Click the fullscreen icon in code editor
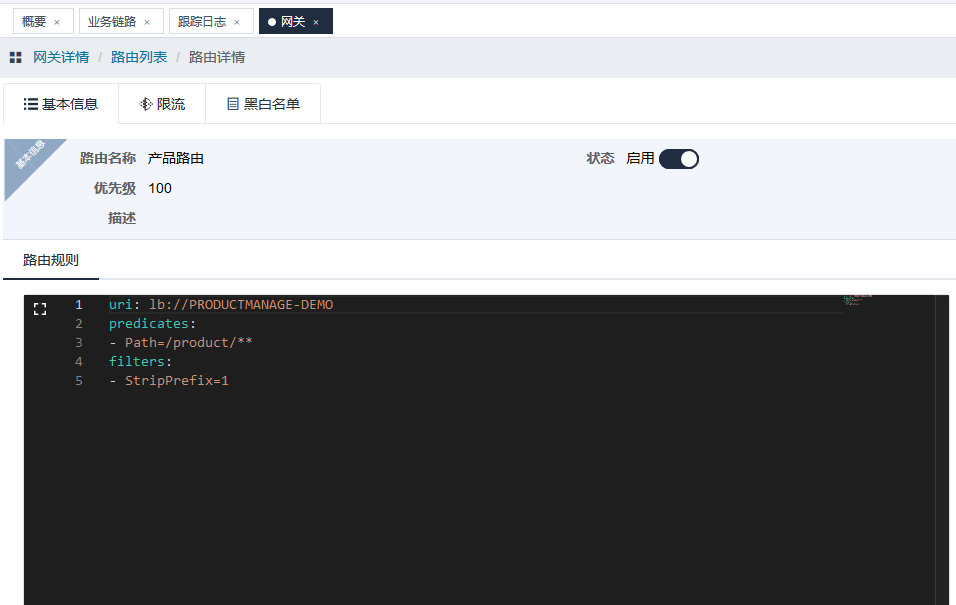Screen dimensions: 956x605 [40, 309]
